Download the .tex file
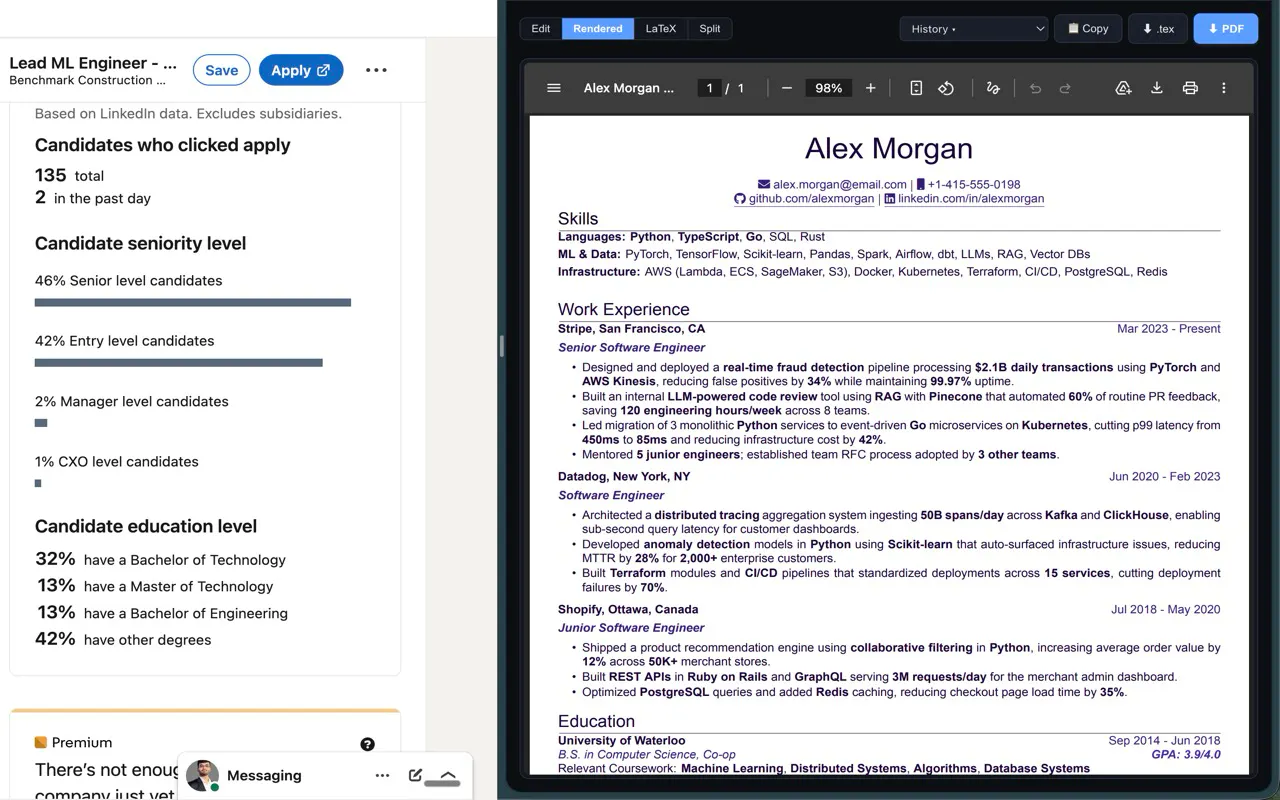The image size is (1280, 800). click(x=1158, y=29)
